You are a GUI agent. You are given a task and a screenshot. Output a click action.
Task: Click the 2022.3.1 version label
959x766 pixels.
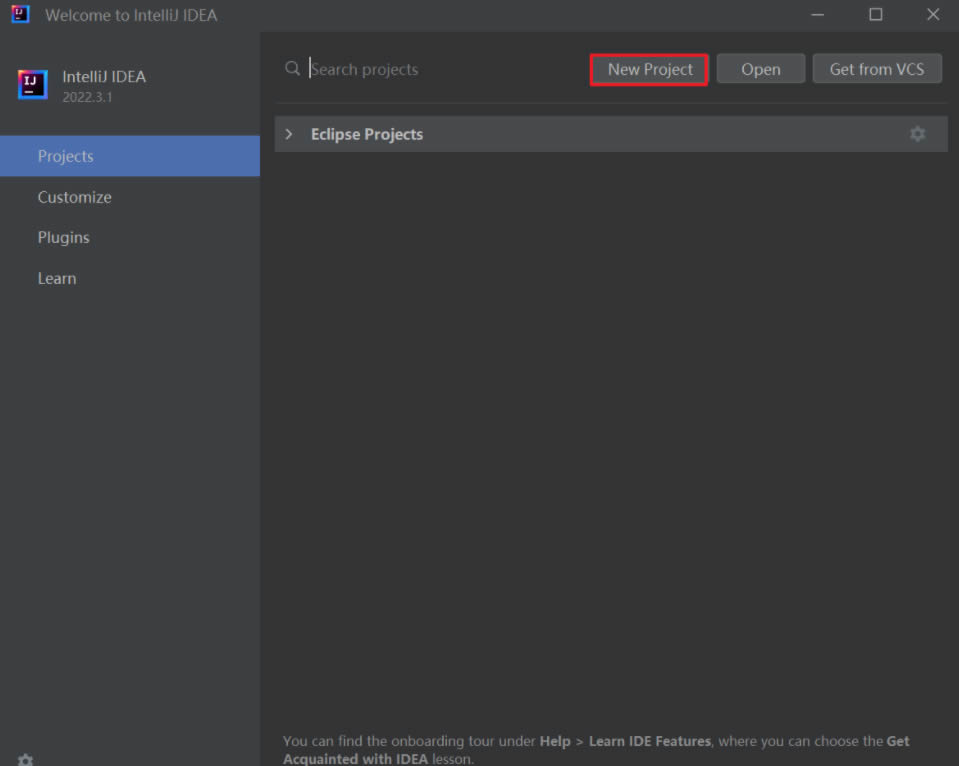pyautogui.click(x=86, y=97)
